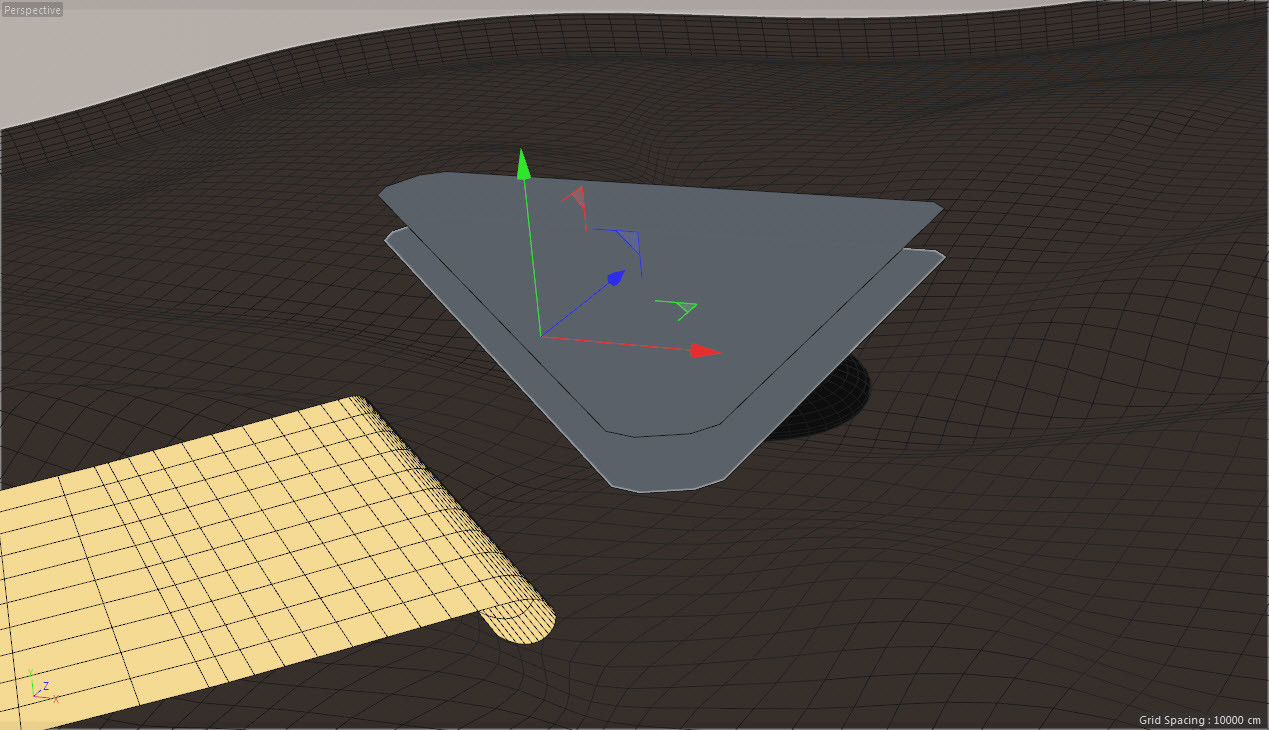
Task: Click the blue Z-axis arrow tip
Action: tap(616, 277)
